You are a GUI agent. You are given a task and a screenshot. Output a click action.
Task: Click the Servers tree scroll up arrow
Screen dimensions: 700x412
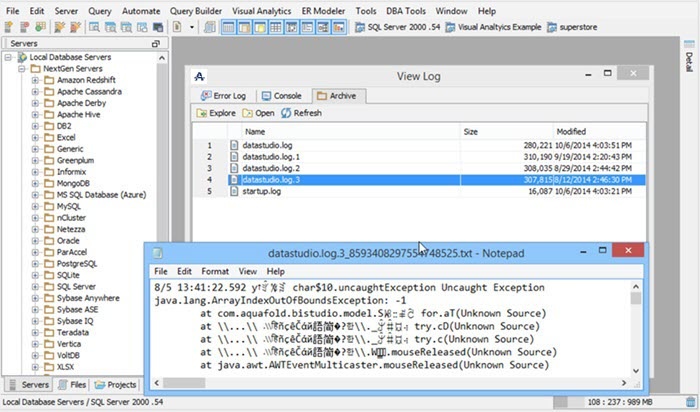(x=162, y=58)
